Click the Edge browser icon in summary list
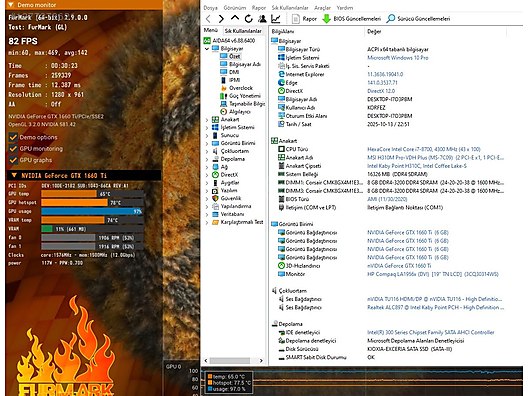This screenshot has height=396, width=528. coord(282,82)
